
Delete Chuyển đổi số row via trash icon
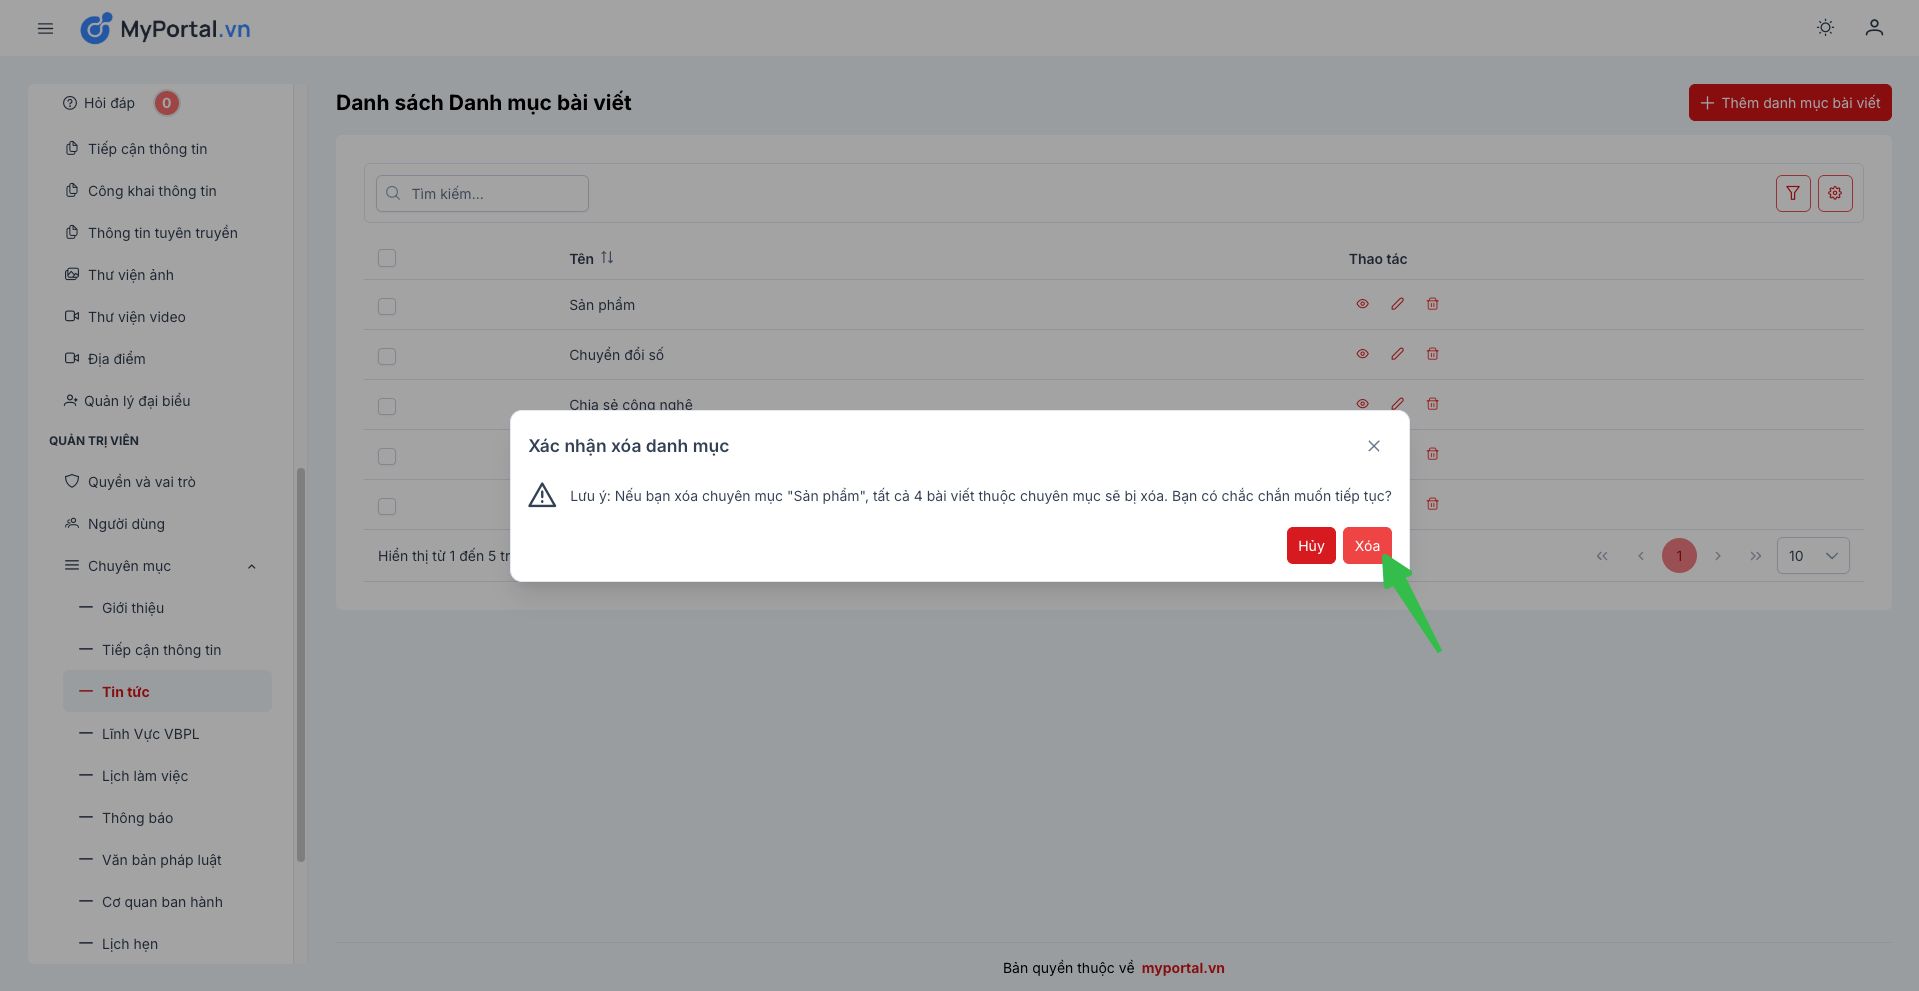1432,354
